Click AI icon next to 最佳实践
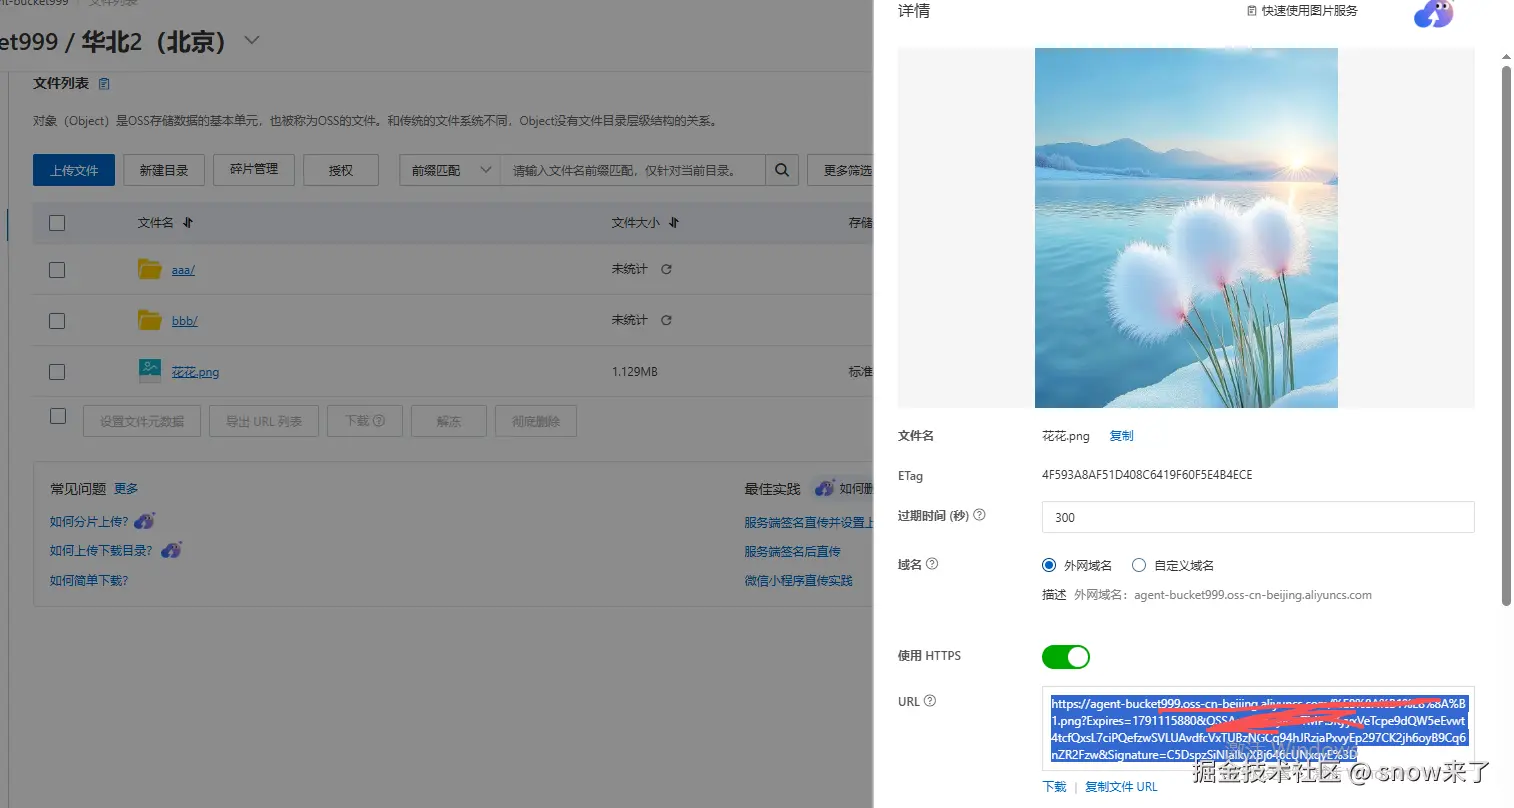This screenshot has width=1514, height=808. coord(824,488)
